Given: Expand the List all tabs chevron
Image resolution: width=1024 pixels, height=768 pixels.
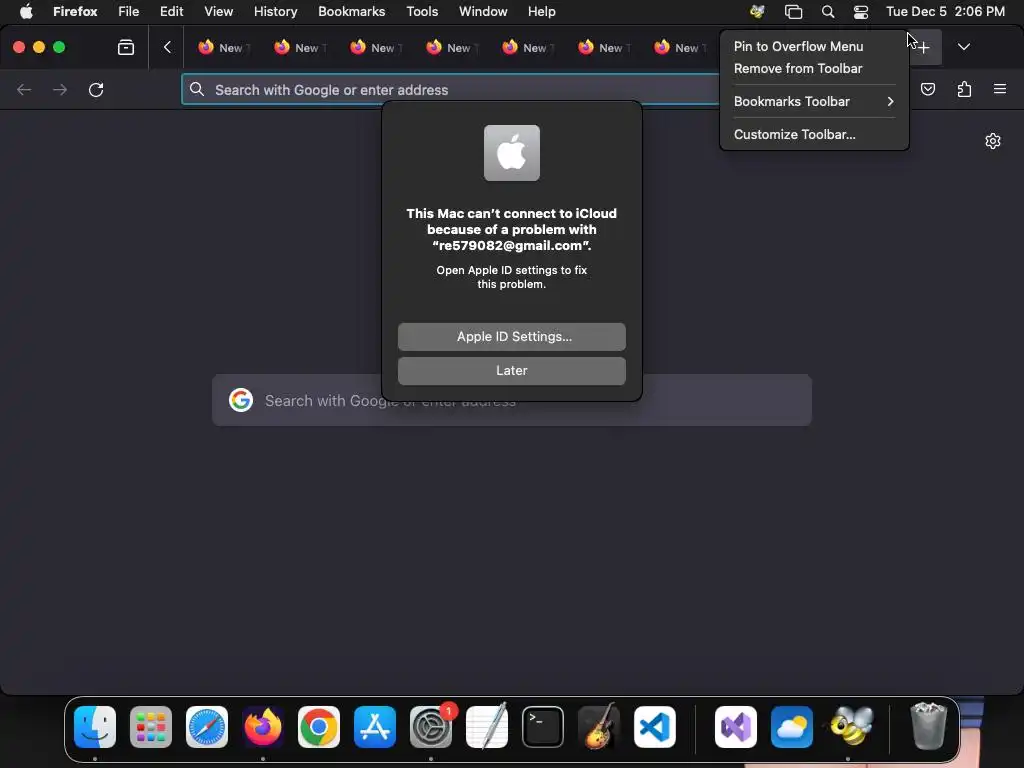Looking at the screenshot, I should pyautogui.click(x=963, y=47).
